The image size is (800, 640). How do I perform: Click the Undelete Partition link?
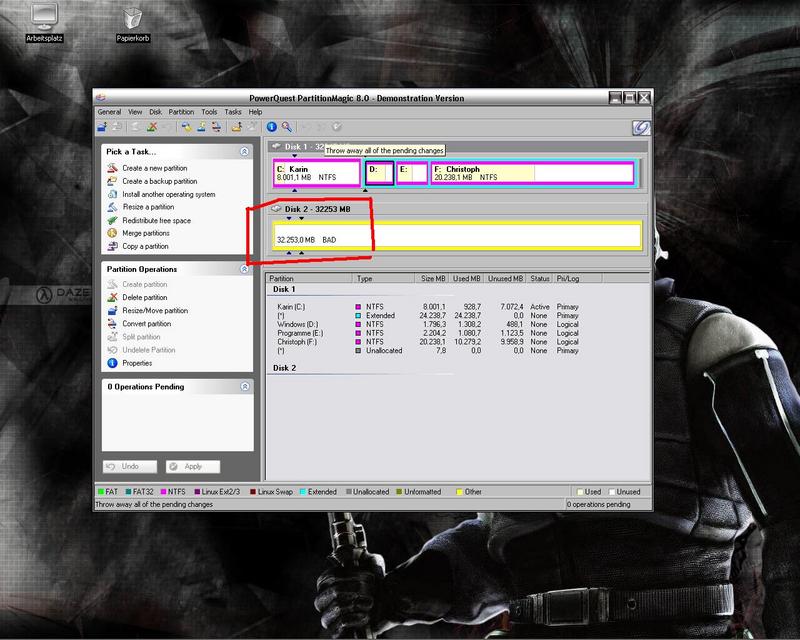point(148,350)
